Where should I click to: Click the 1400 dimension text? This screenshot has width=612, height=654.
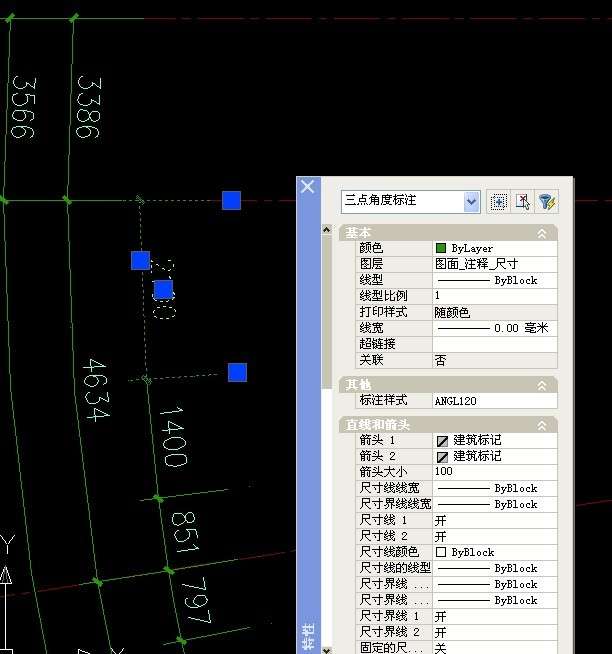[174, 436]
